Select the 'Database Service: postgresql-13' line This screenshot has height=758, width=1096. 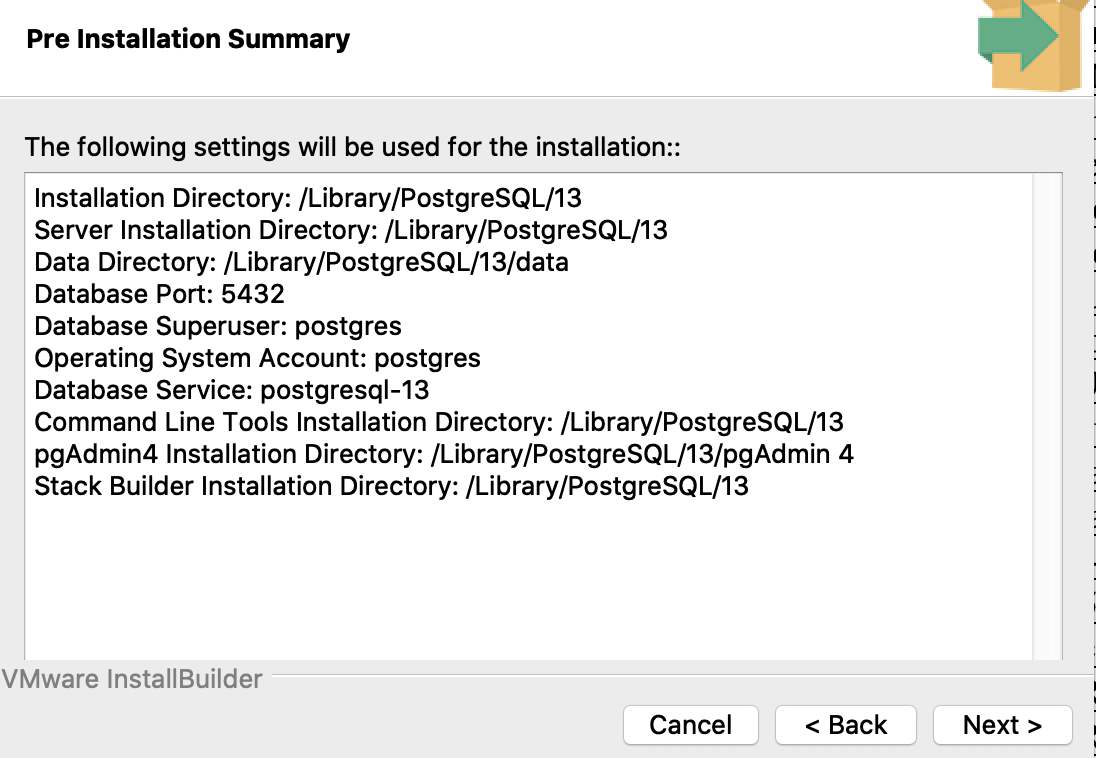231,390
